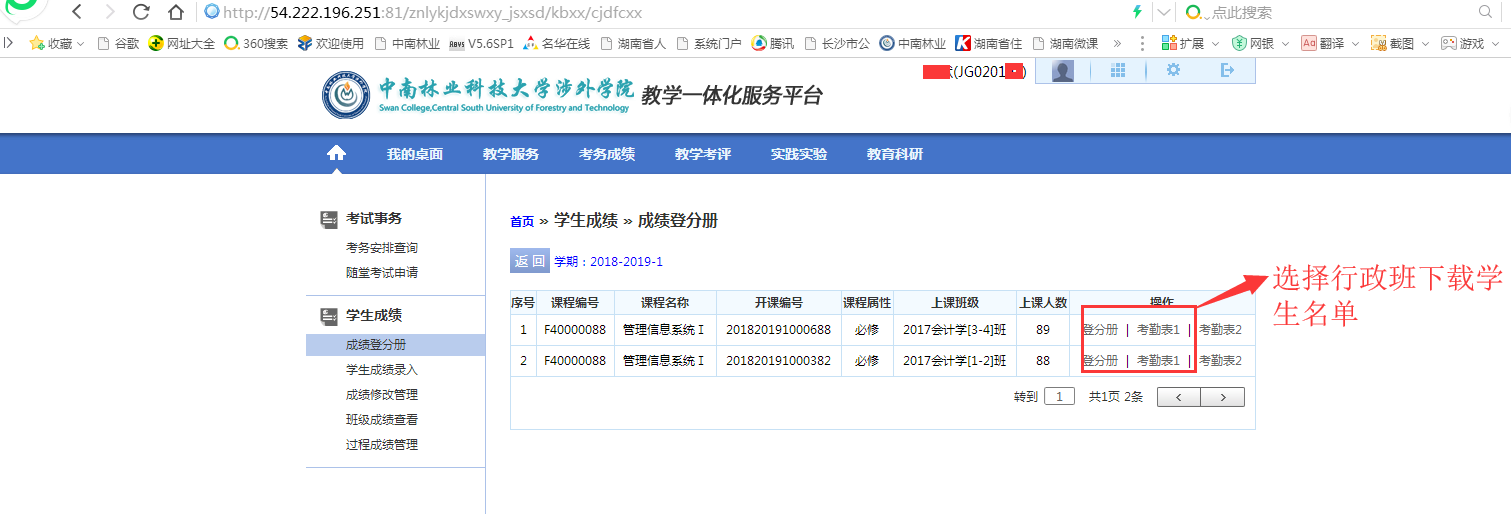Open the V5.6SP1 bookmark

(x=481, y=43)
